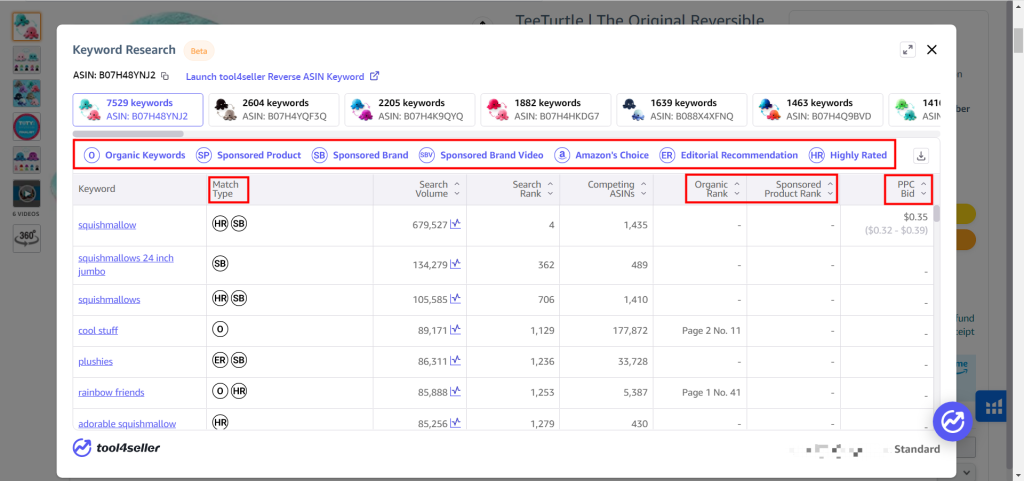Sort by Search Rank column arrows

(551, 189)
